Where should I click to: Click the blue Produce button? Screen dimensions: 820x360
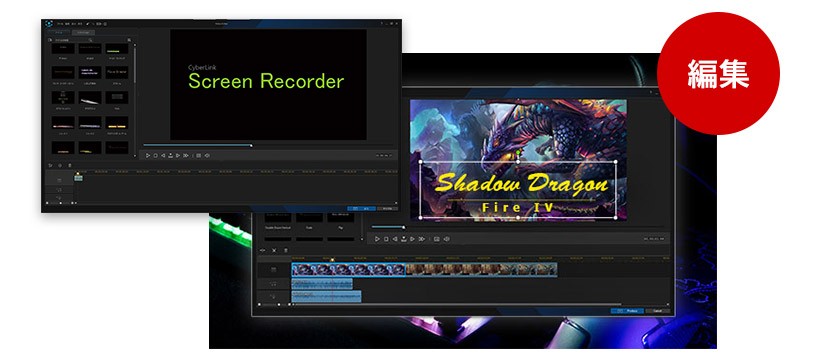click(x=627, y=311)
